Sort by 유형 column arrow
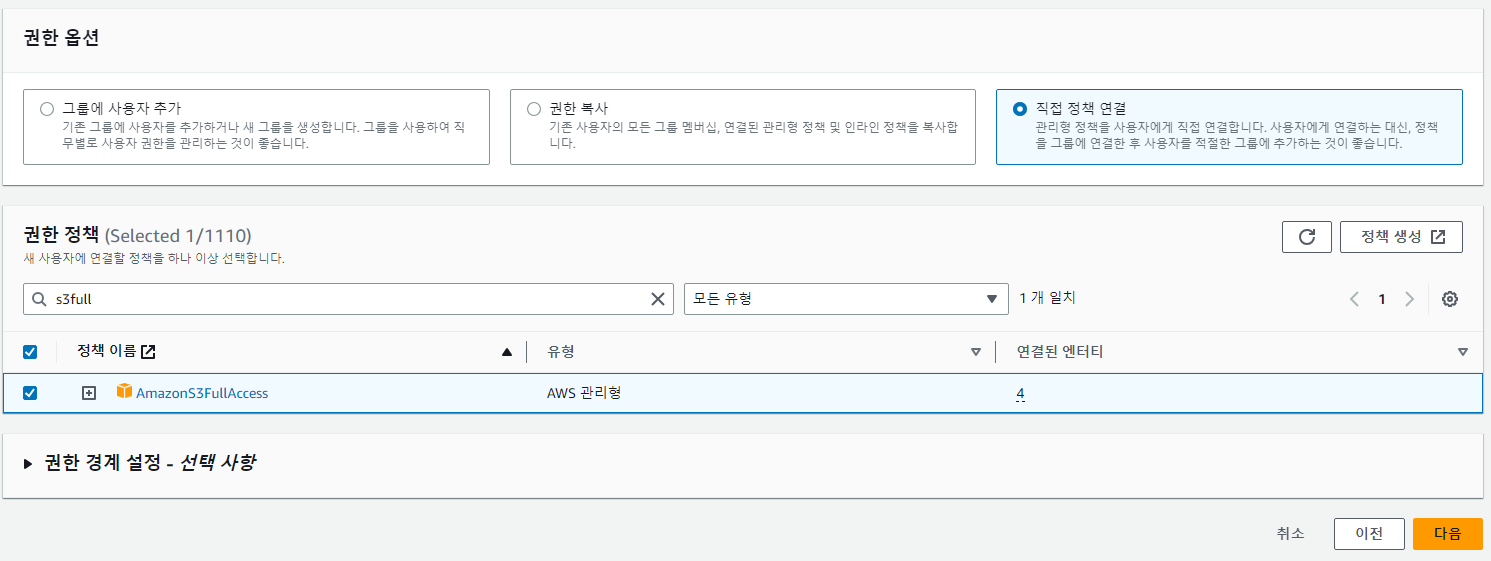1491x561 pixels. (976, 352)
